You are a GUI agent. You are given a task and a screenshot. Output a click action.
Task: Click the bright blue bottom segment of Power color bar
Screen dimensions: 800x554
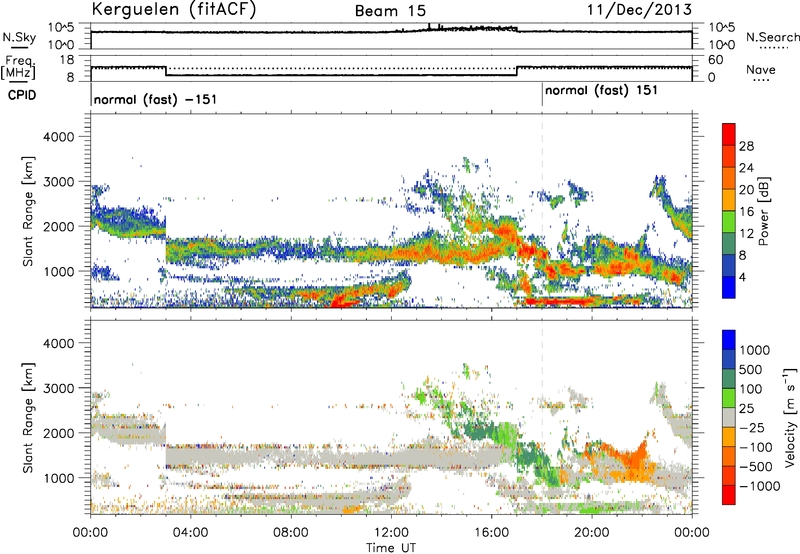[729, 288]
